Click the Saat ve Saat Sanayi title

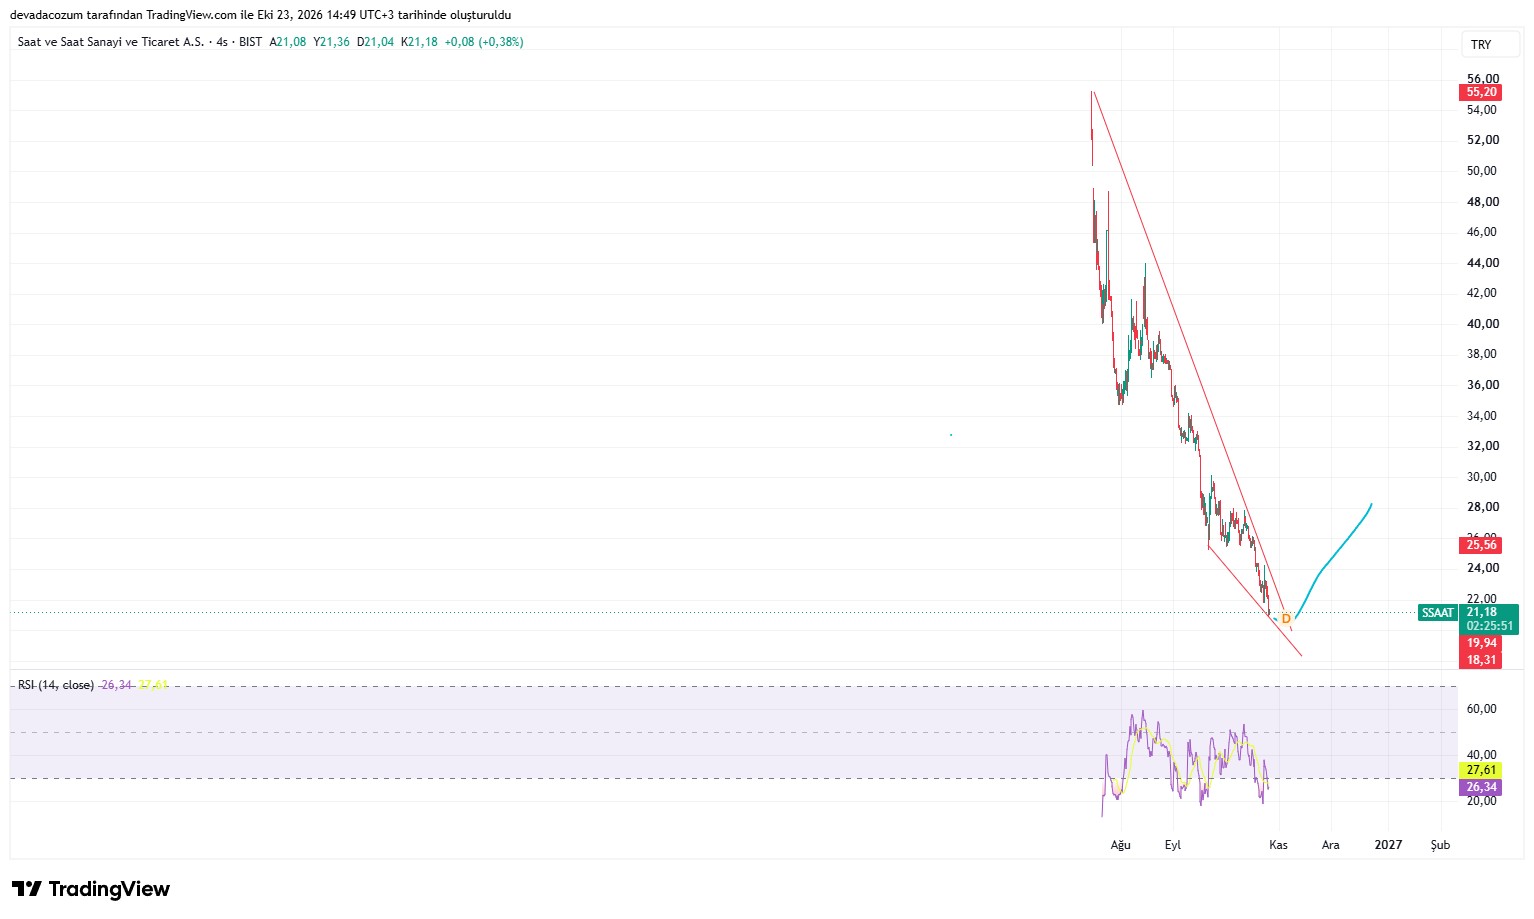(x=111, y=42)
